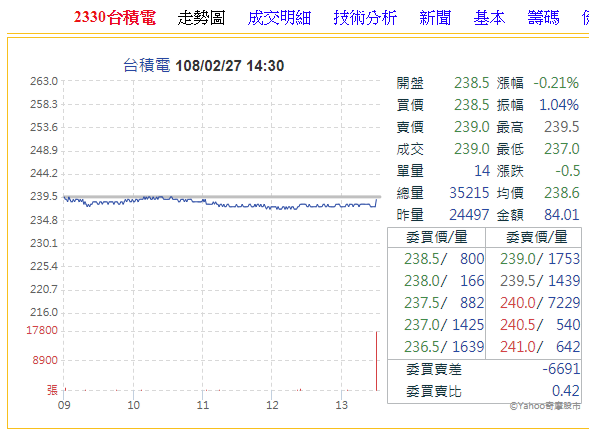Click the bid row 237.0/ 1425

[444, 325]
